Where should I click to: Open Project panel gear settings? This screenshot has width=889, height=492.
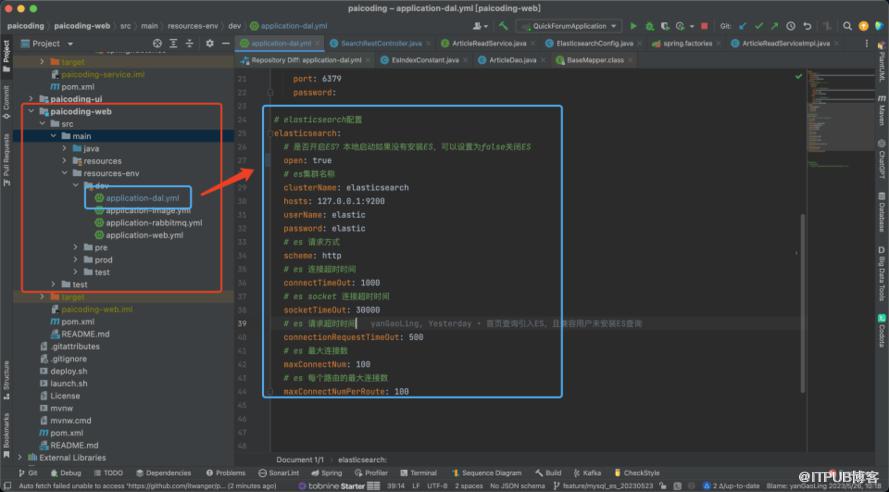pyautogui.click(x=207, y=44)
